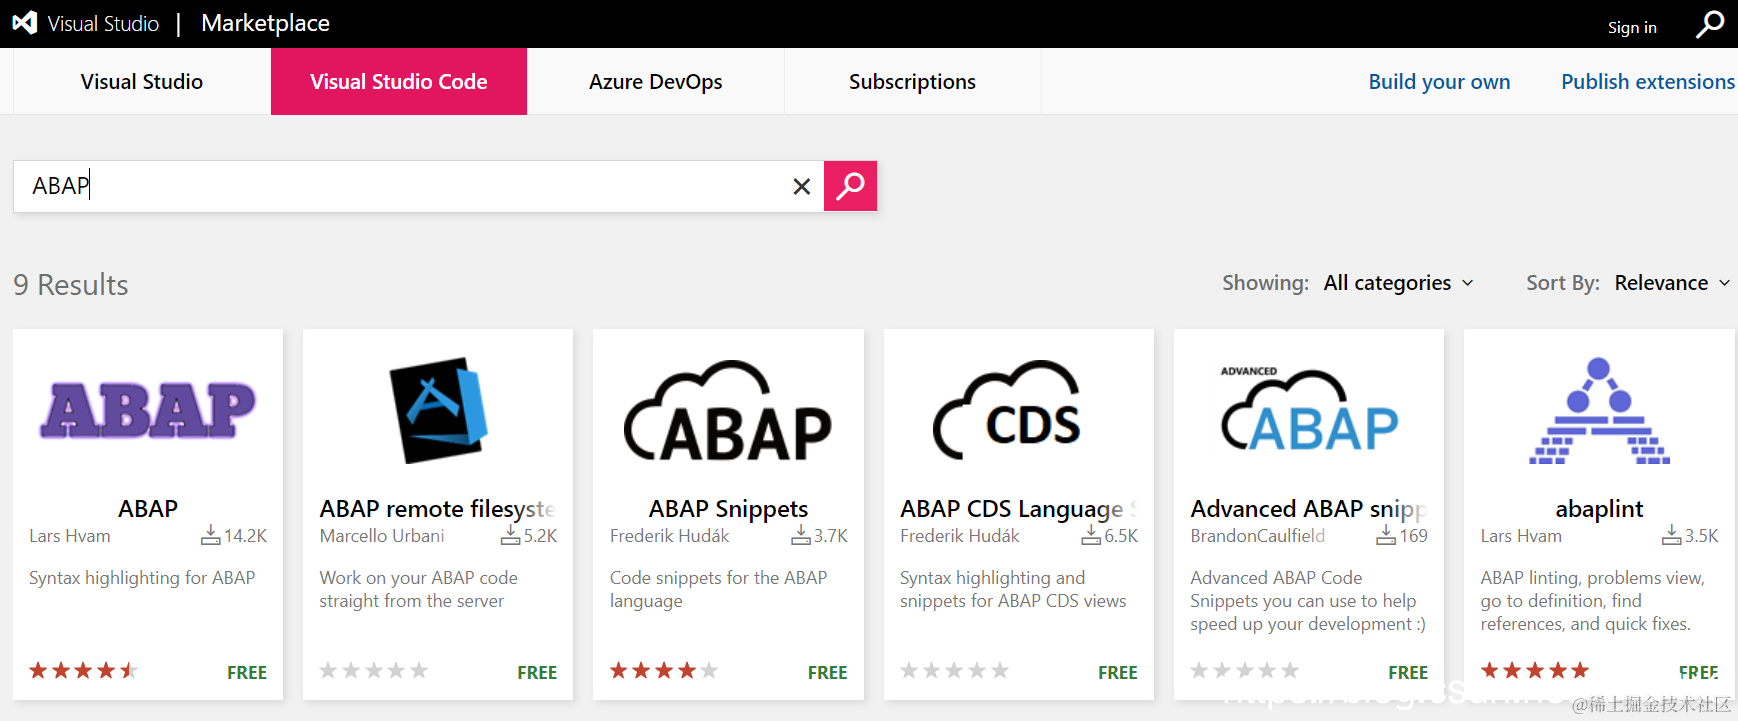Click download icon next to 3.7K
Viewport: 1738px width, 721px height.
(801, 535)
